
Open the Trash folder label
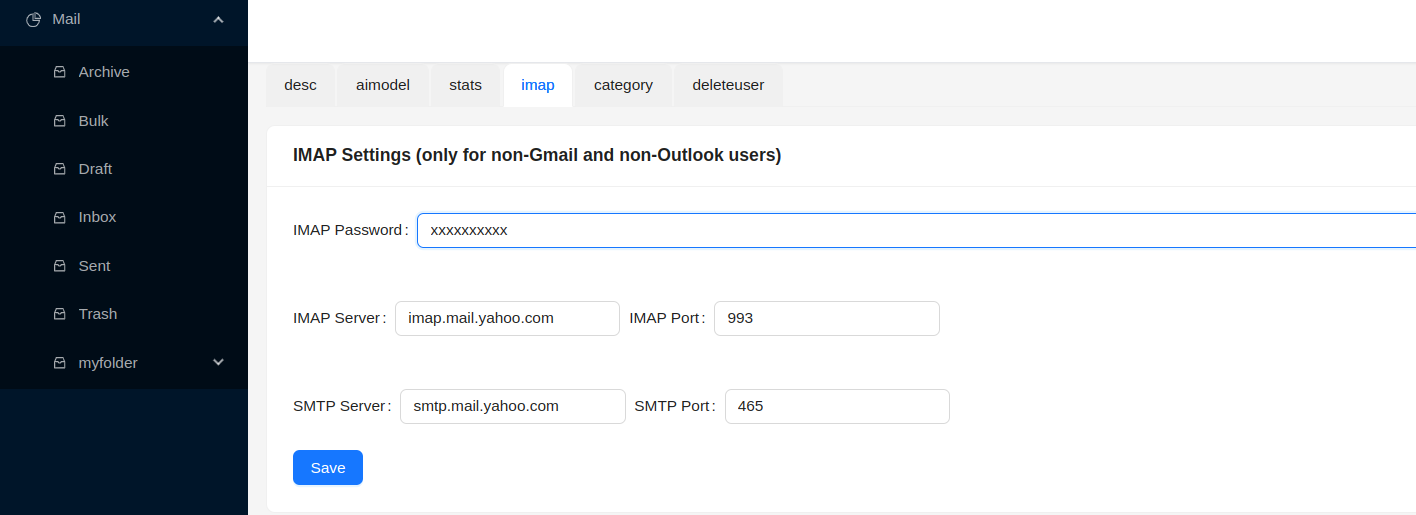[98, 314]
